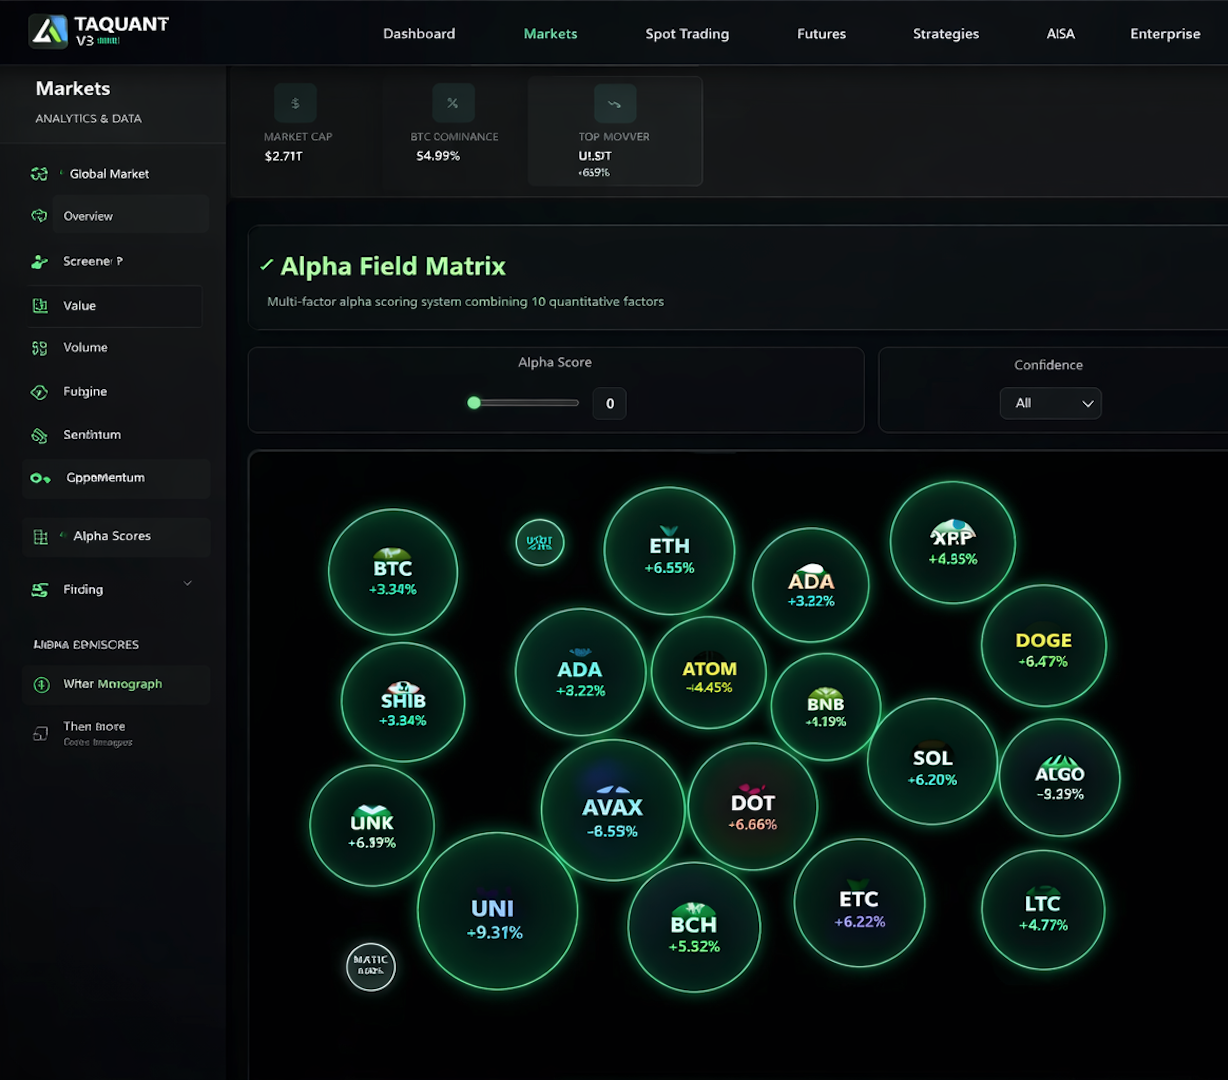Open the Dashboard navigation item
The image size is (1228, 1080).
coord(419,34)
